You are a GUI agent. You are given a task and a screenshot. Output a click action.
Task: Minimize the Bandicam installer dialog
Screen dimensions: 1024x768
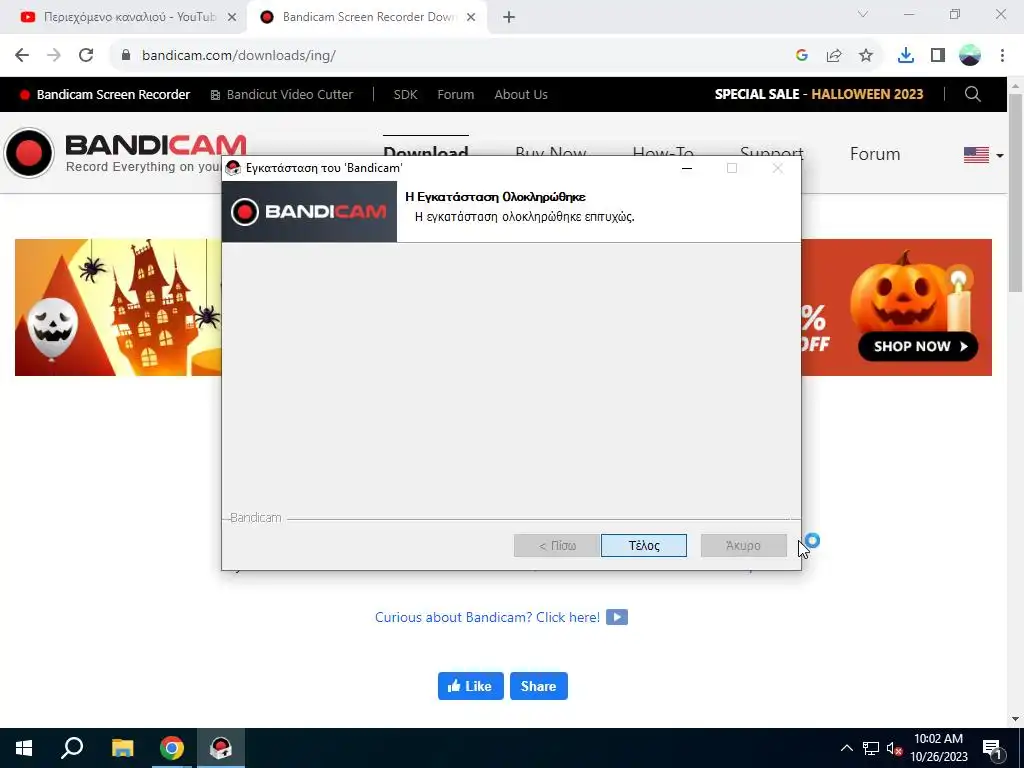click(686, 168)
